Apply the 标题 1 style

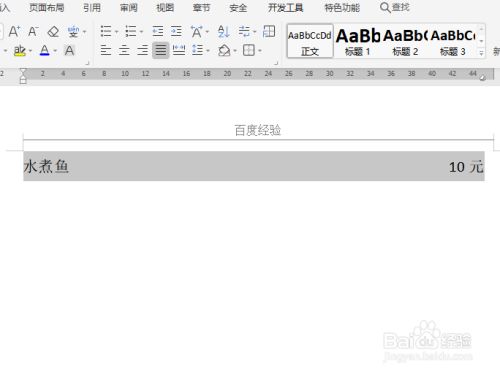click(357, 41)
